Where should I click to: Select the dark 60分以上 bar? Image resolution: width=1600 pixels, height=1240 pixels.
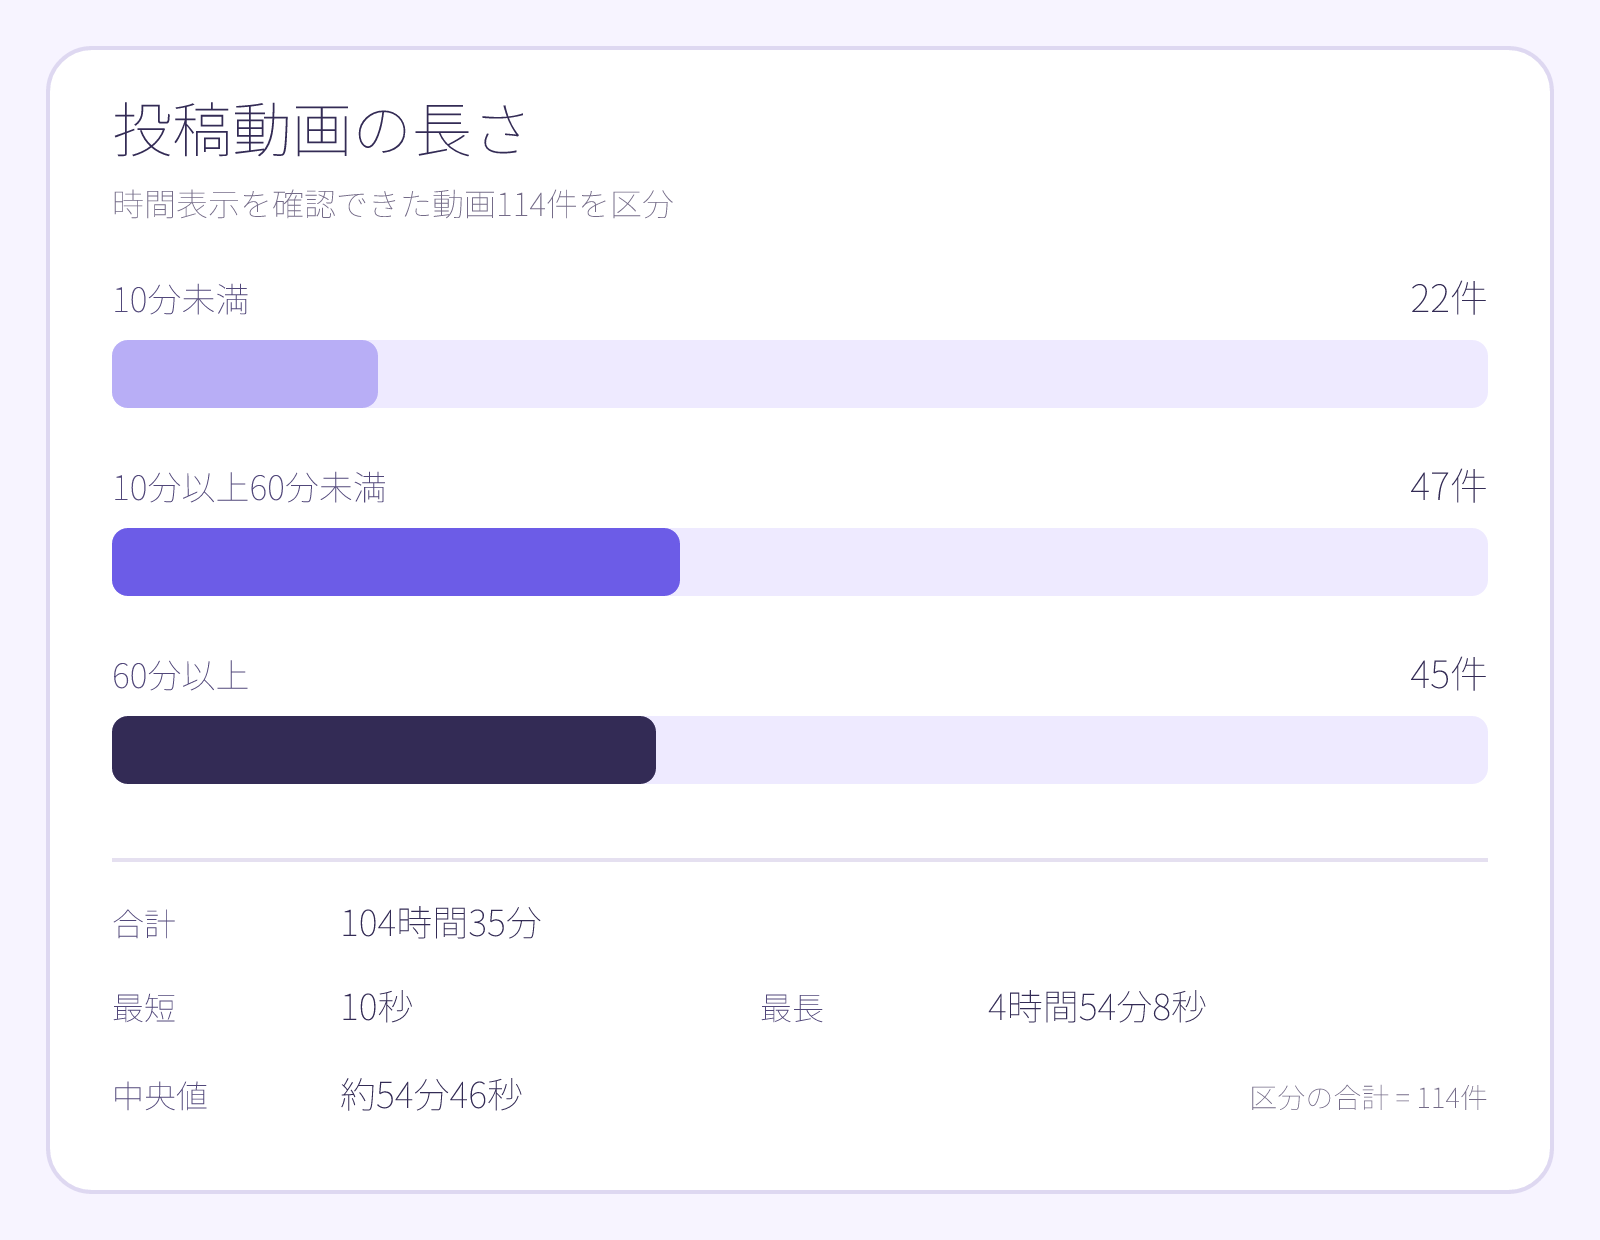pos(384,750)
